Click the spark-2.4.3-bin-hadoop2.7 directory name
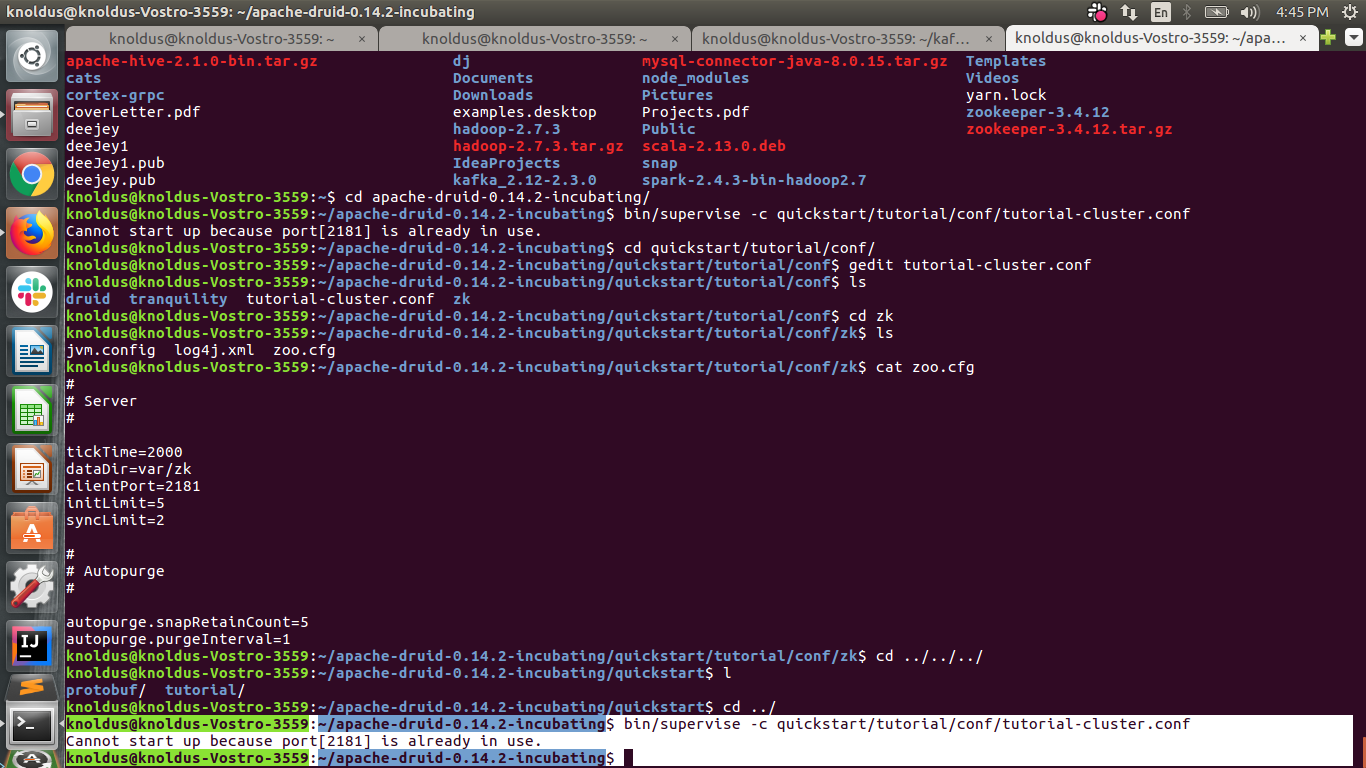This screenshot has height=768, width=1366. point(754,180)
